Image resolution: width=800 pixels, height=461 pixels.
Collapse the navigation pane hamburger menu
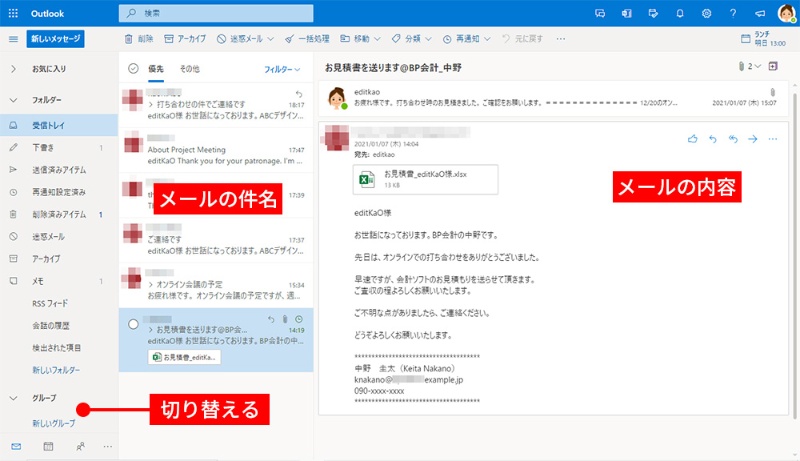click(x=13, y=39)
